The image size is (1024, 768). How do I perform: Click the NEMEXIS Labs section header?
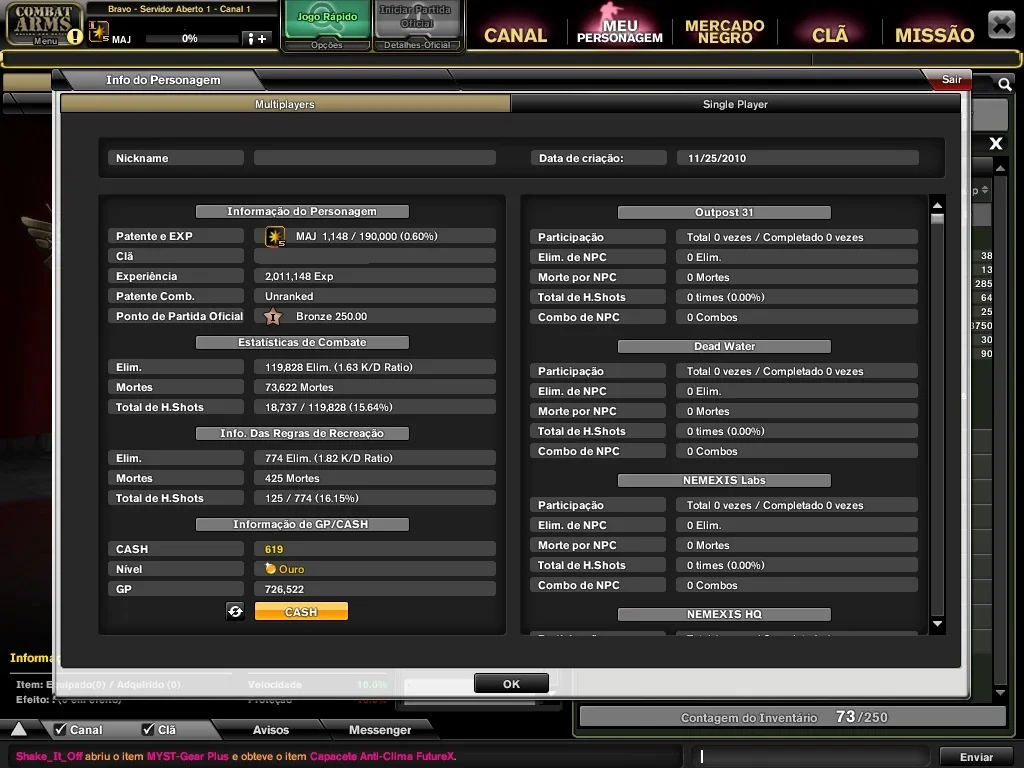click(x=724, y=480)
